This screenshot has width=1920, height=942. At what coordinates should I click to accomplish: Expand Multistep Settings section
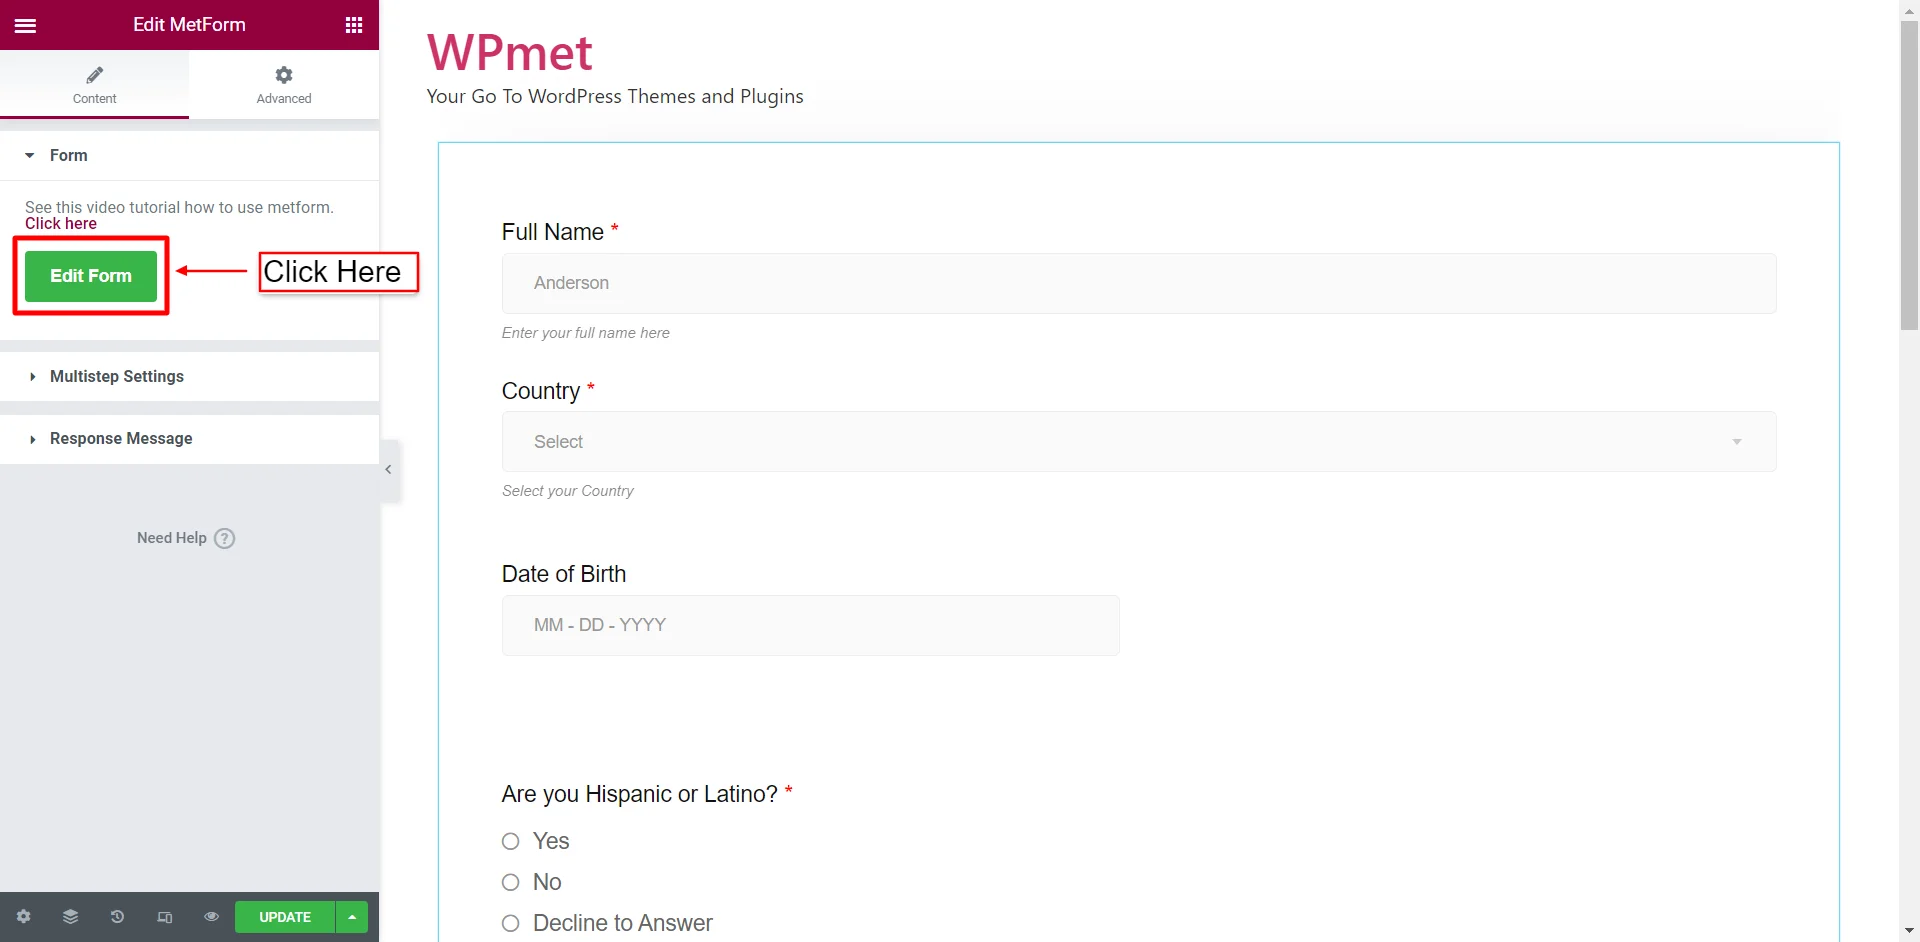click(117, 377)
